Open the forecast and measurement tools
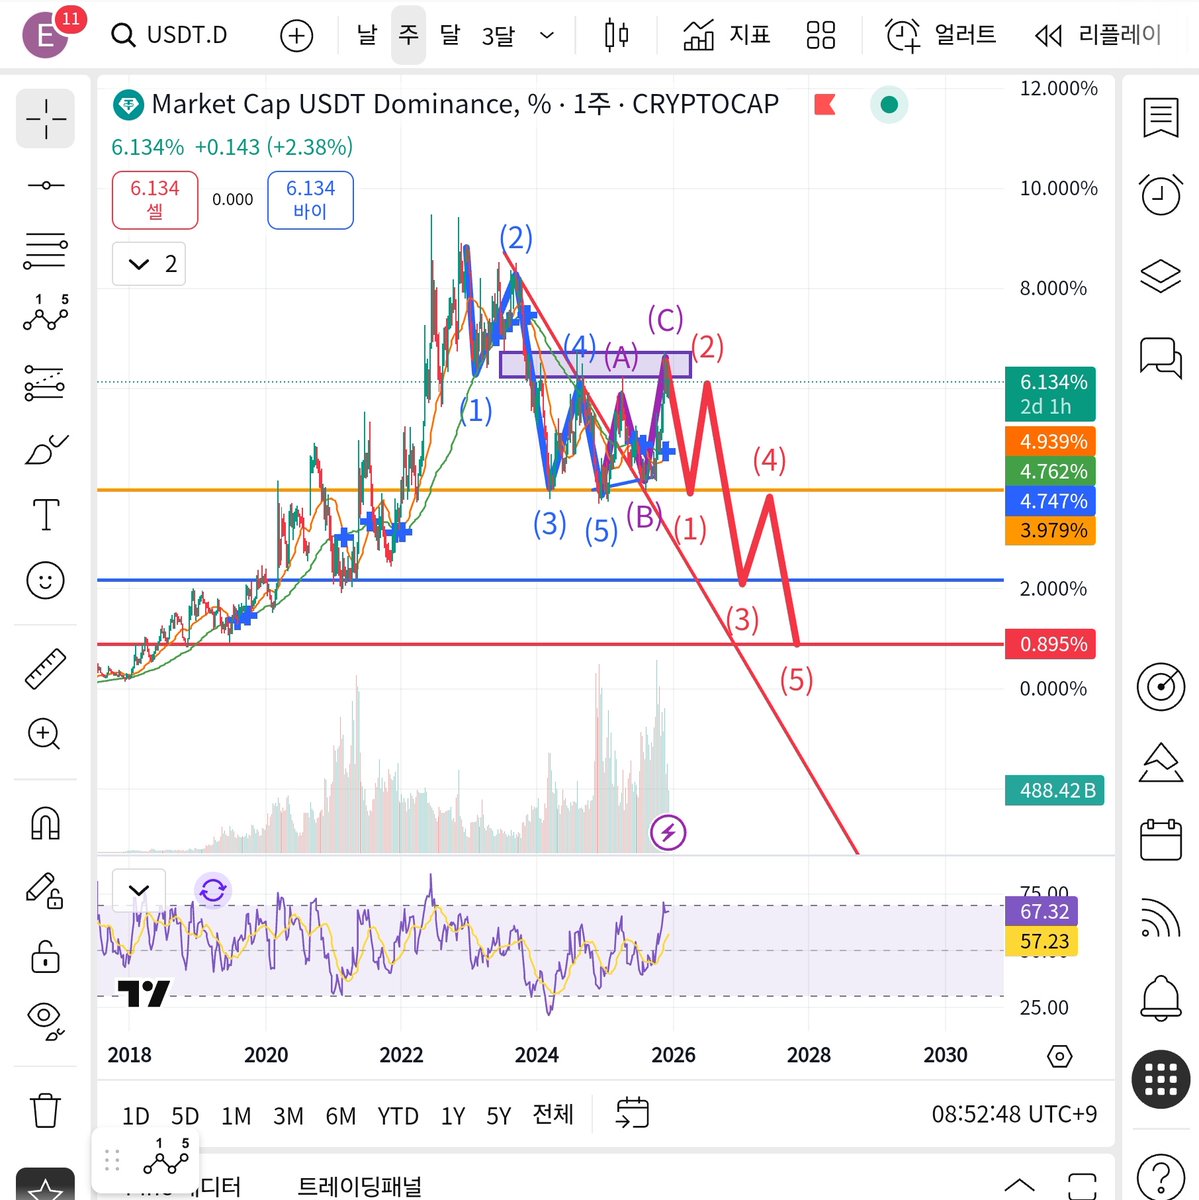This screenshot has width=1199, height=1200. pyautogui.click(x=46, y=382)
